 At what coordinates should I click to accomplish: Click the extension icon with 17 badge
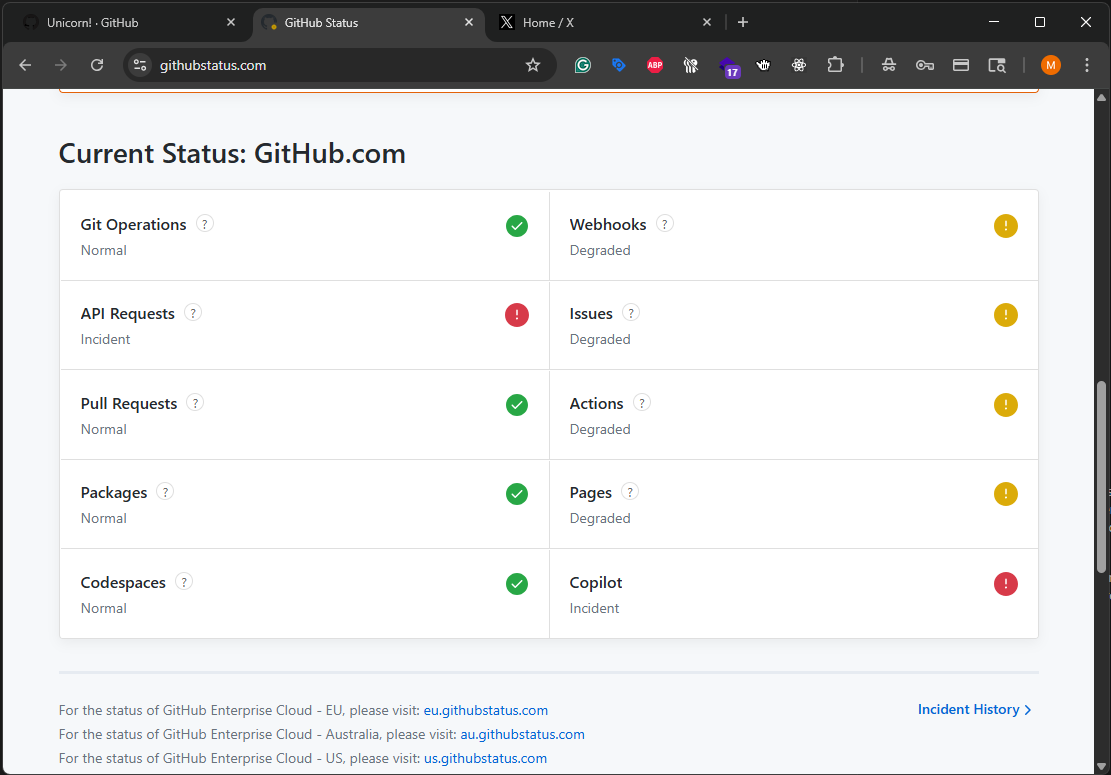pyautogui.click(x=728, y=67)
